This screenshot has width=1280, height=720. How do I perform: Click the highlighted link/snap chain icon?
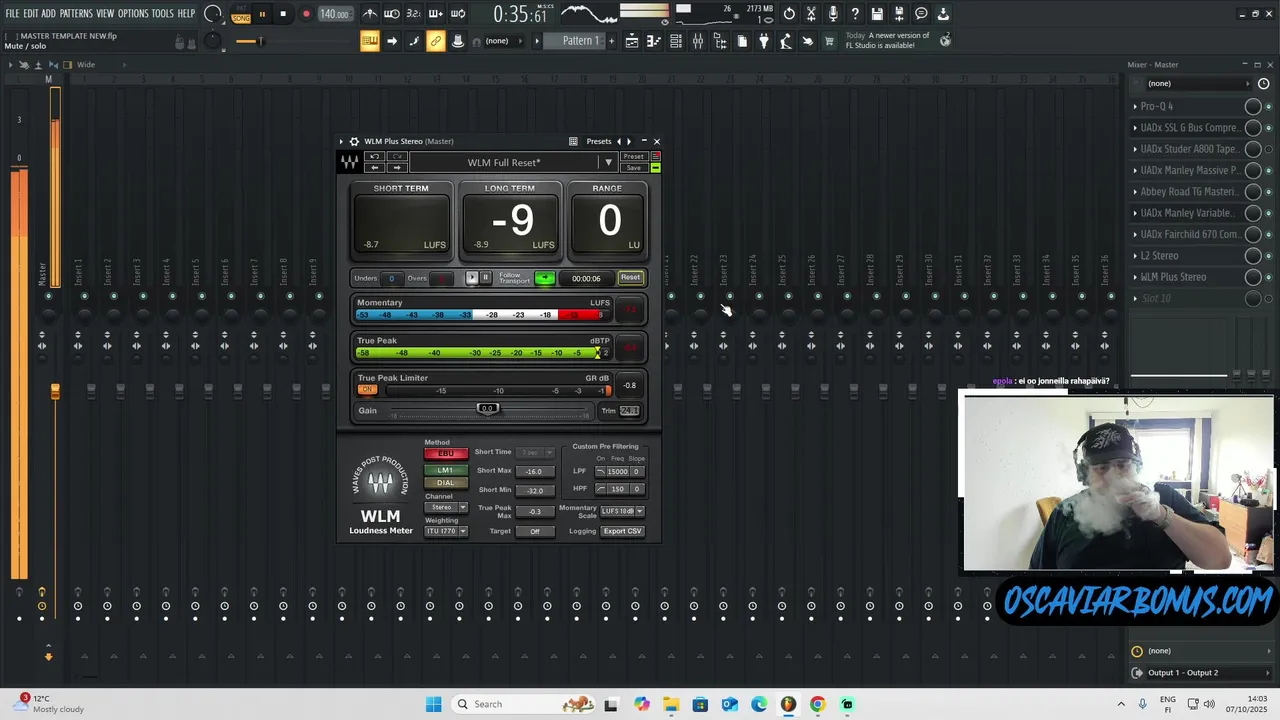click(x=436, y=41)
